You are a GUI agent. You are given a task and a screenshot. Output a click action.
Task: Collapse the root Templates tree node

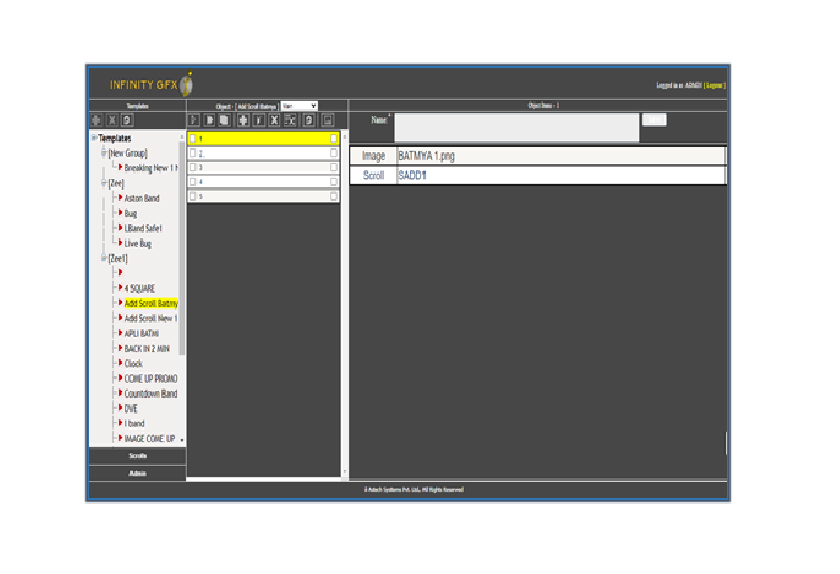[94, 138]
